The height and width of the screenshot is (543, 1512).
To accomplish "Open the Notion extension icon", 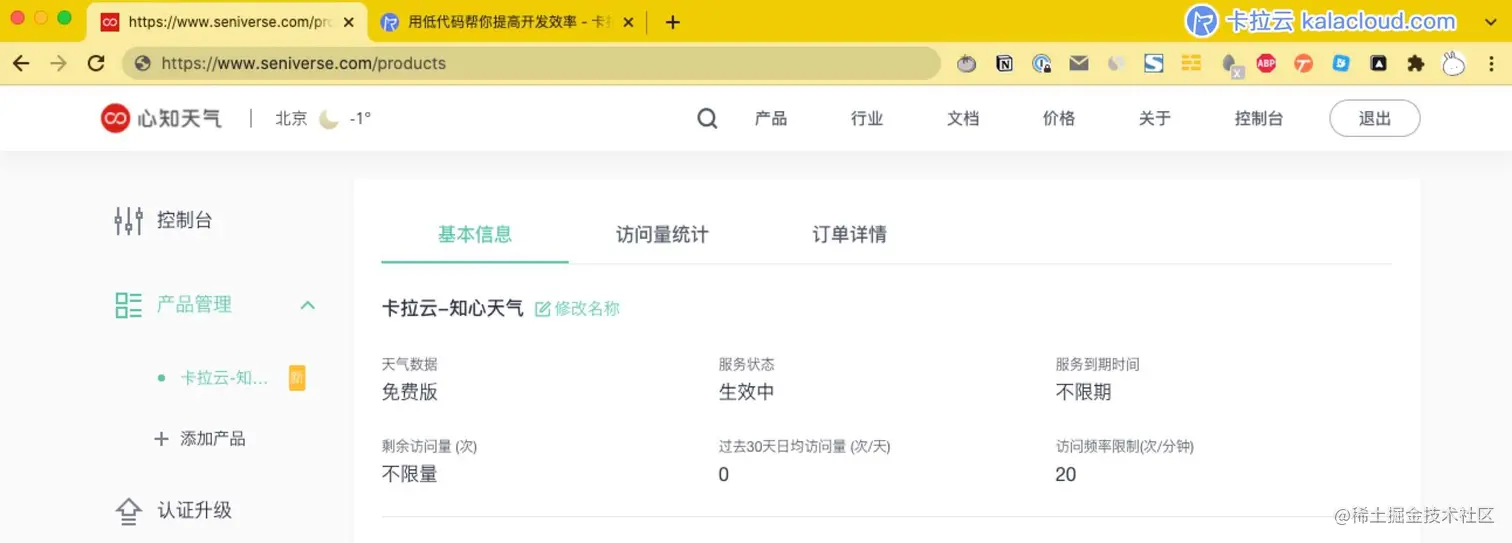I will point(1005,63).
